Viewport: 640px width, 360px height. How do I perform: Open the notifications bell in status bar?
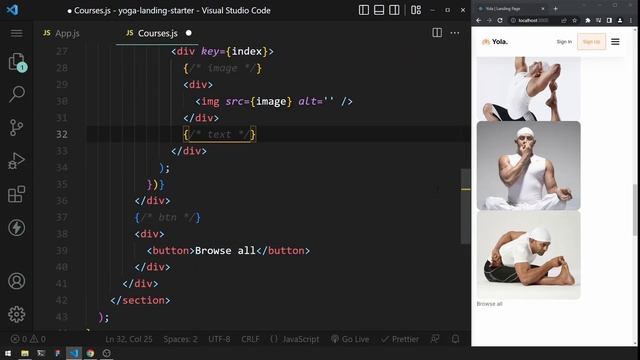[455, 339]
